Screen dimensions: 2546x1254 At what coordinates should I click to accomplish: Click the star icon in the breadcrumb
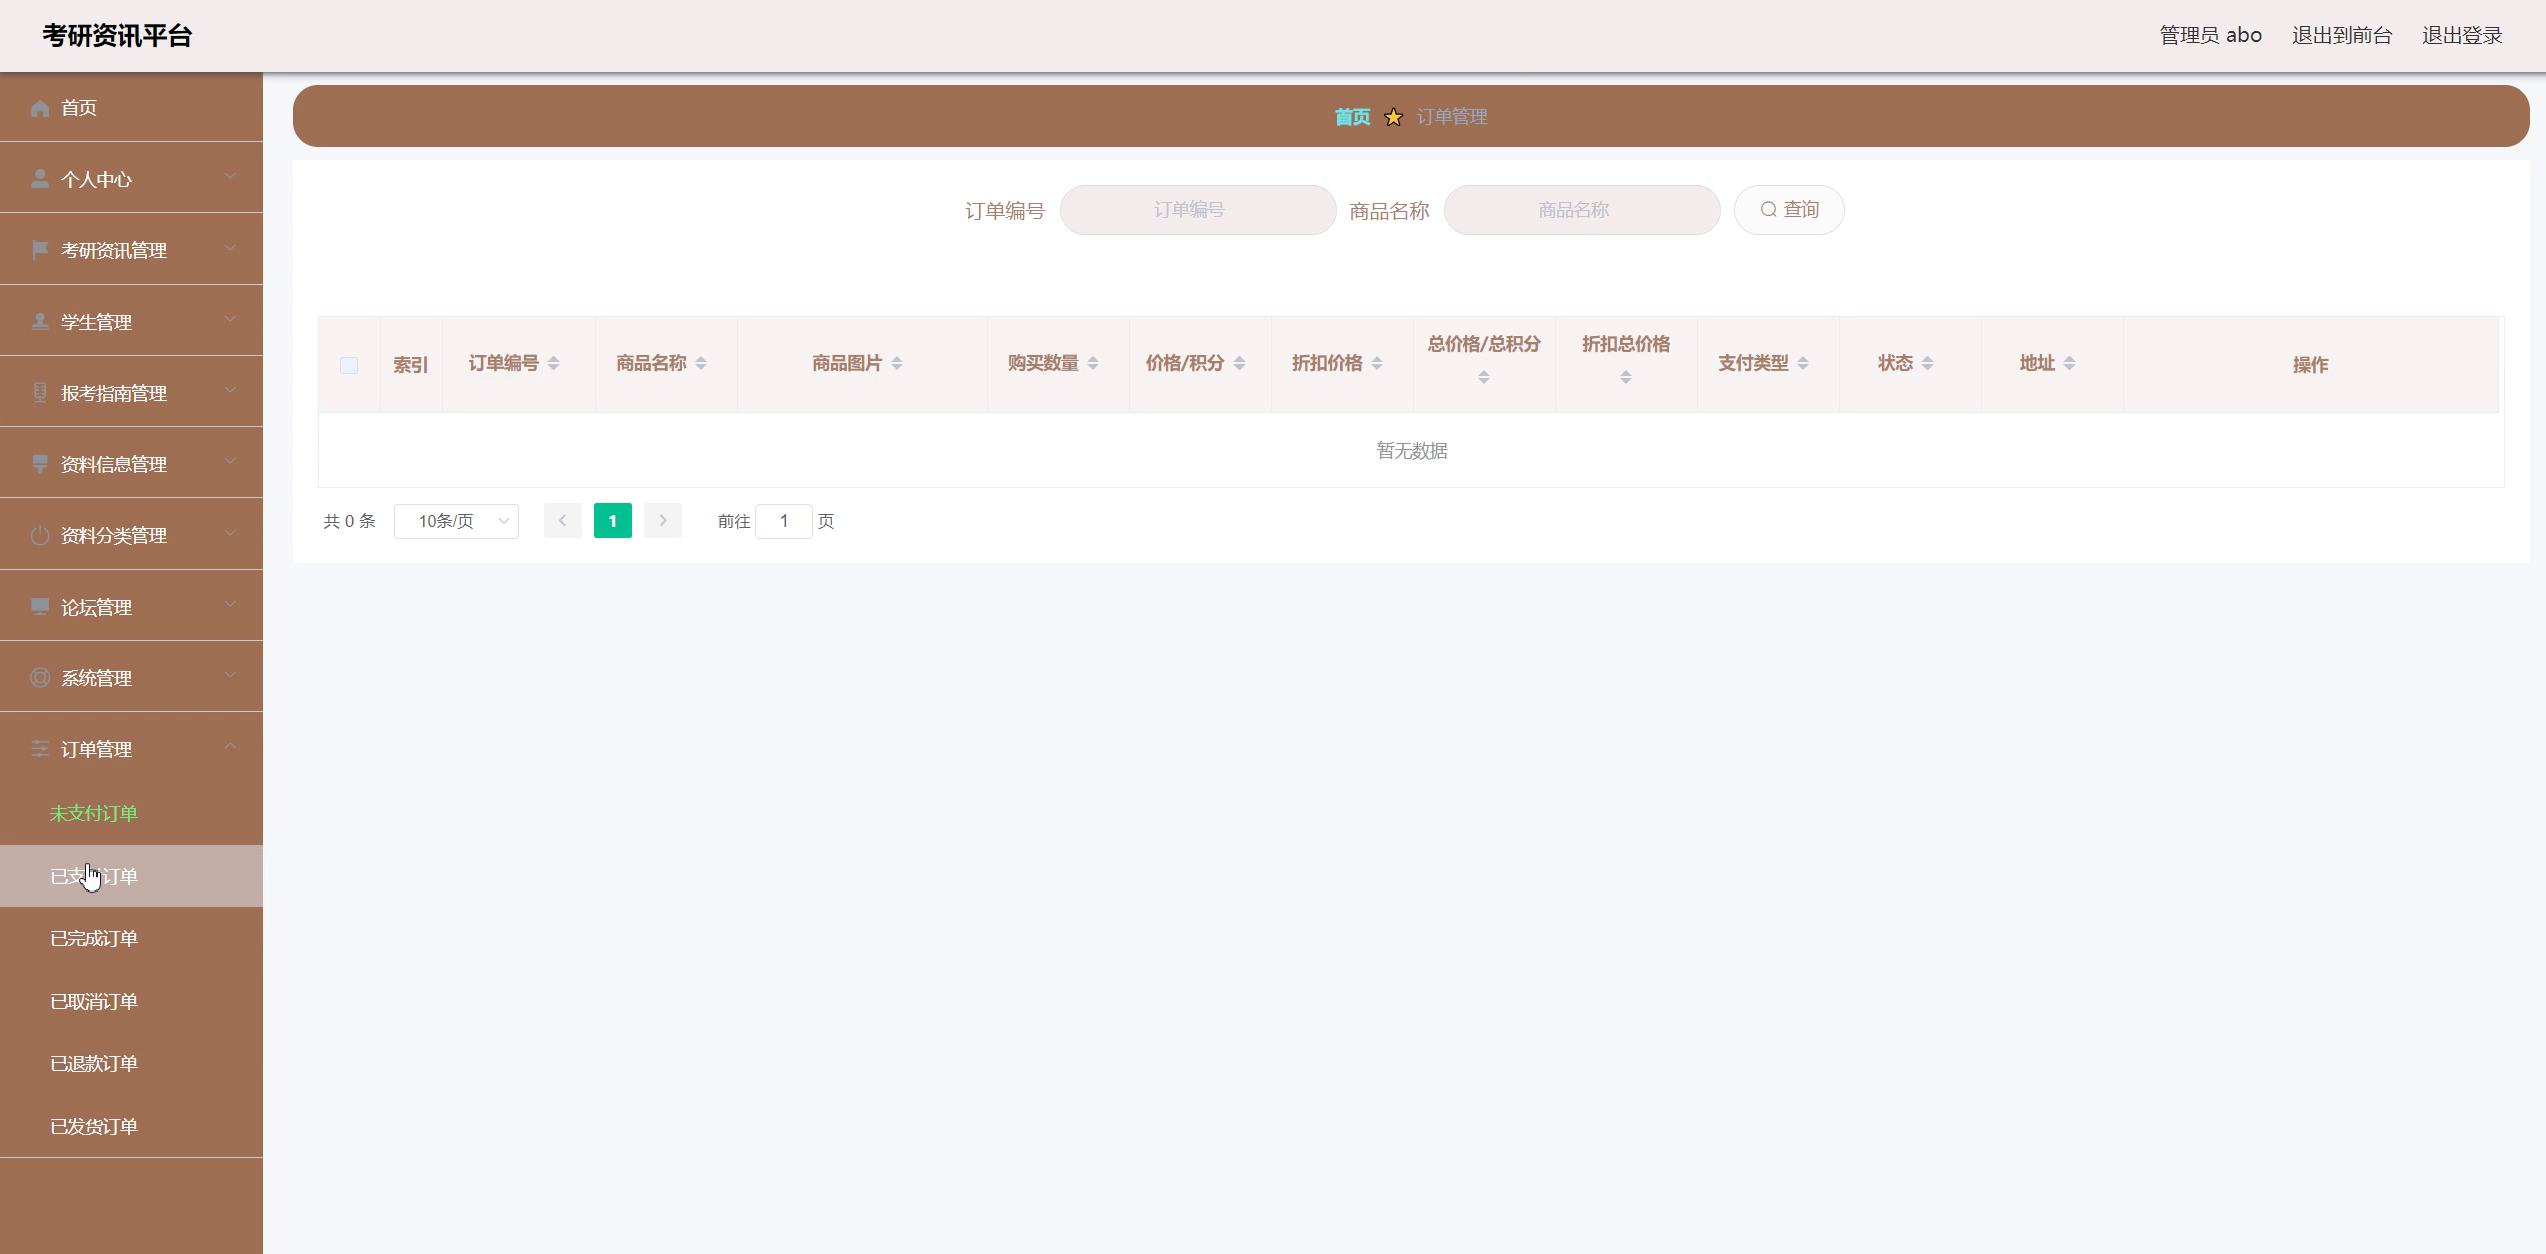[1393, 117]
